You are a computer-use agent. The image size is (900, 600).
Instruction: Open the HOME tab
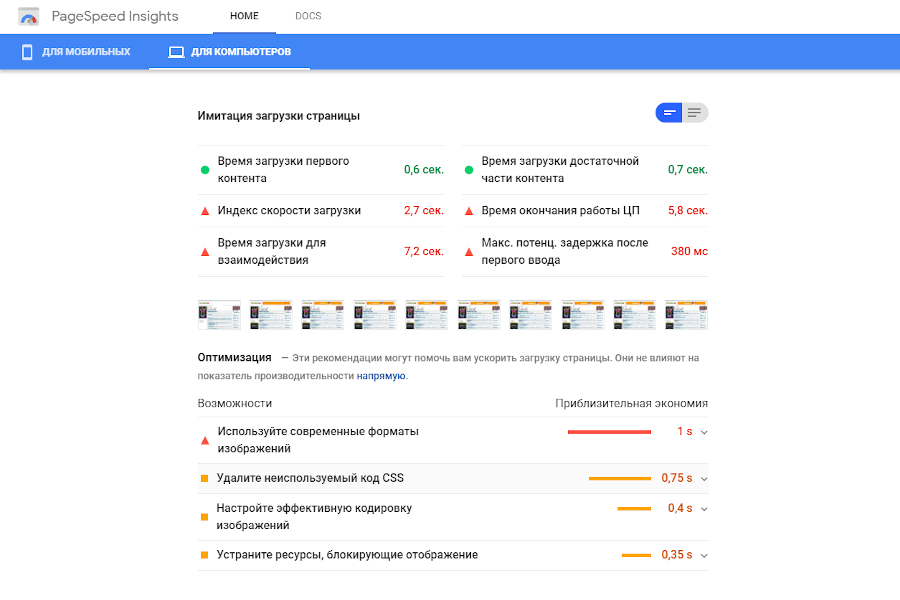click(244, 17)
